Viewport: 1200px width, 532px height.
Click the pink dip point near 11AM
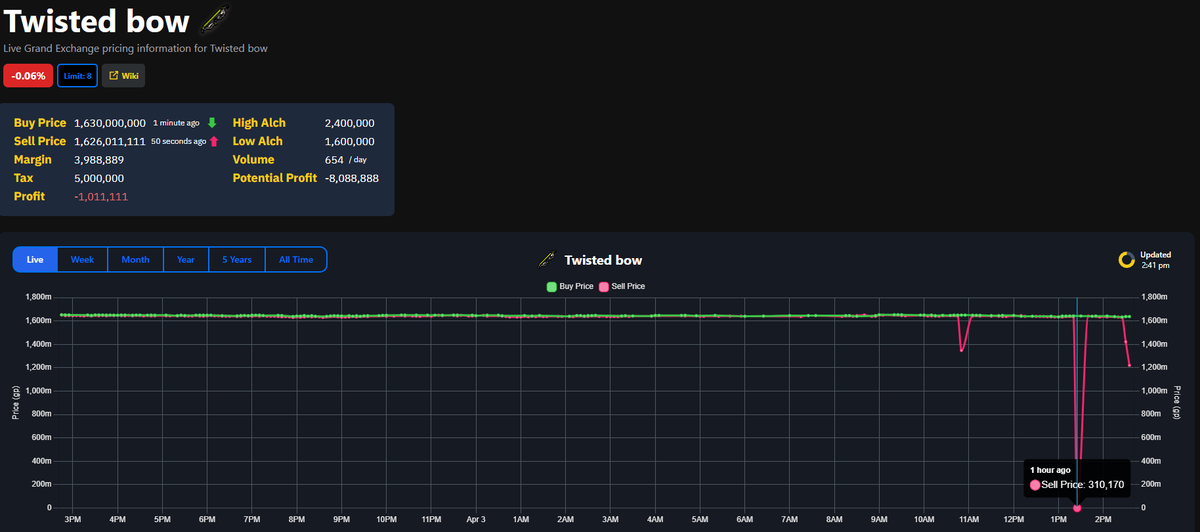(961, 350)
